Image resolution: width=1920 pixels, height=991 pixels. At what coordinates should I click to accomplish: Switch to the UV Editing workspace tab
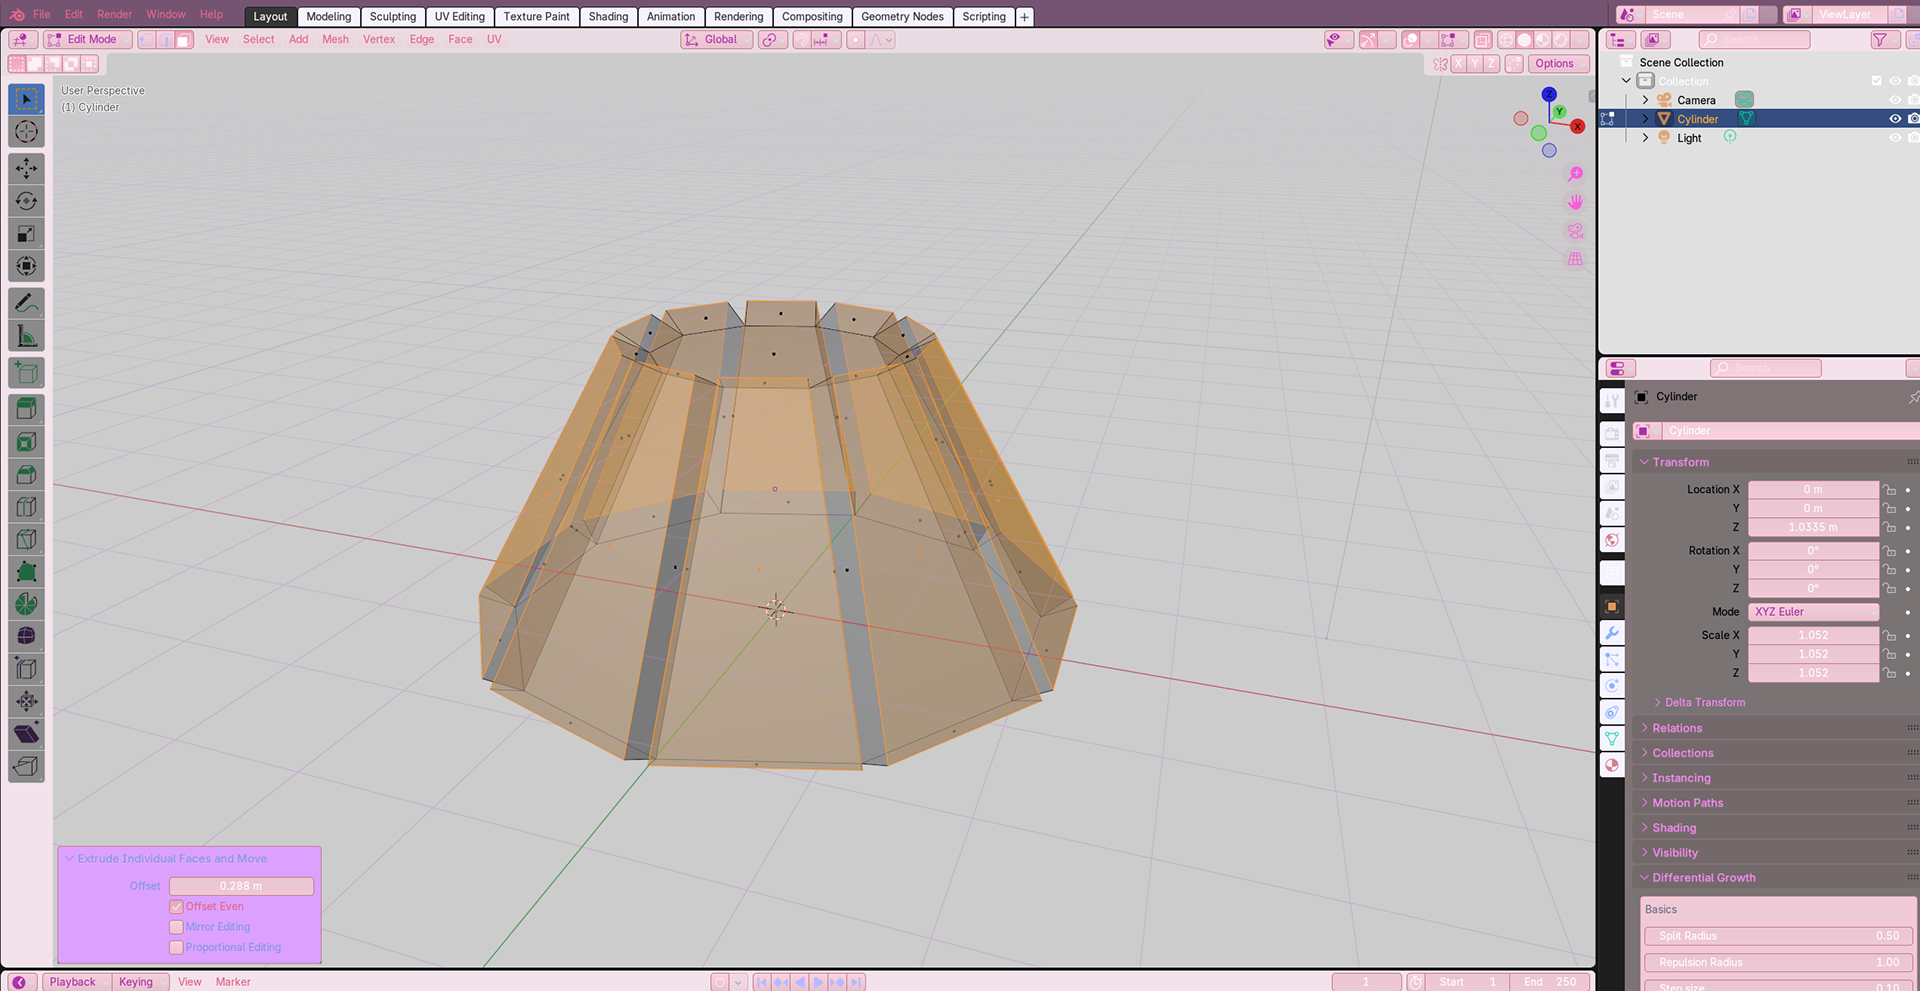point(459,17)
